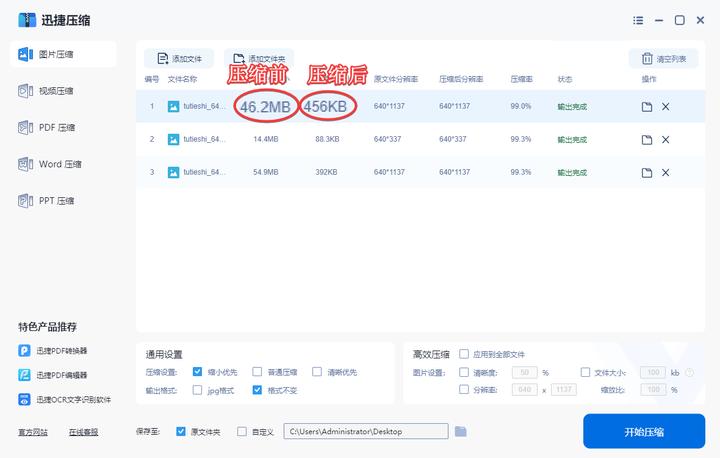Click the 添加文件 add file button
The image size is (720, 458).
click(179, 59)
